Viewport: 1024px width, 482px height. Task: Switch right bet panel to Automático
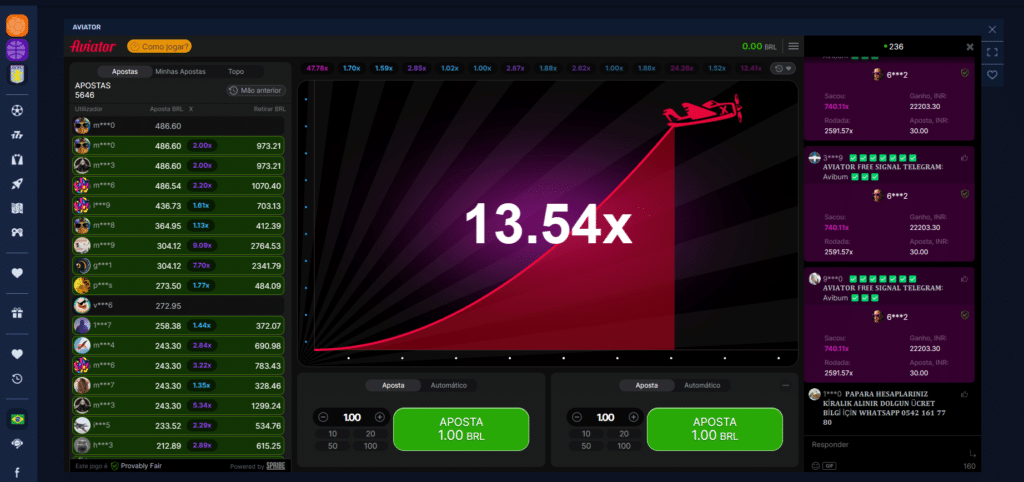[702, 385]
